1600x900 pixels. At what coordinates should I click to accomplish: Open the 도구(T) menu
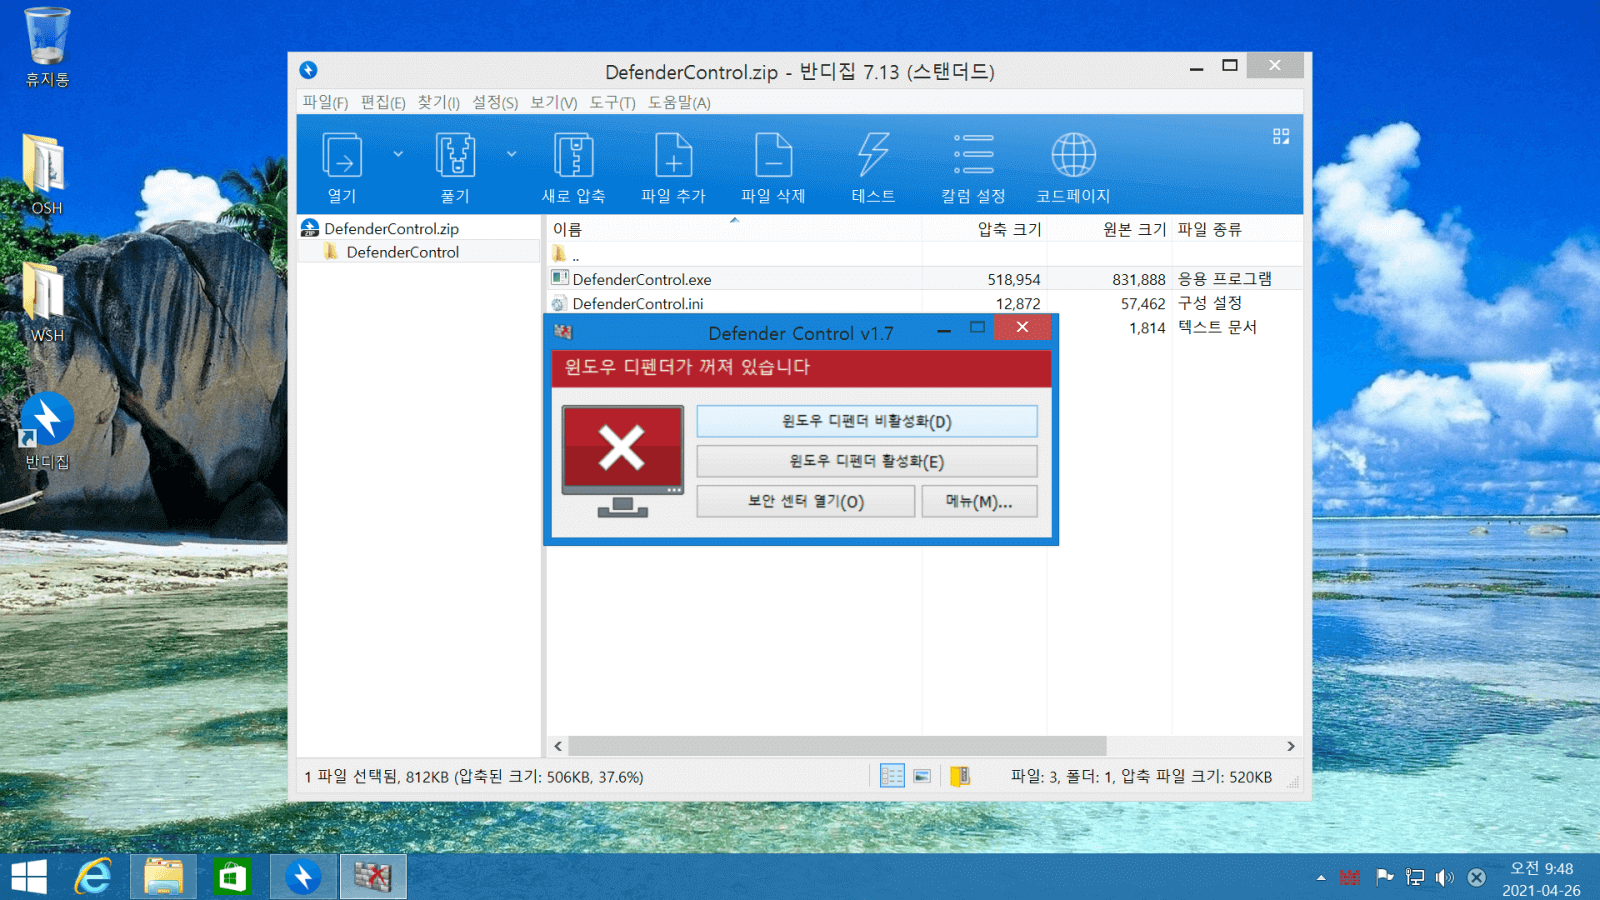(612, 103)
